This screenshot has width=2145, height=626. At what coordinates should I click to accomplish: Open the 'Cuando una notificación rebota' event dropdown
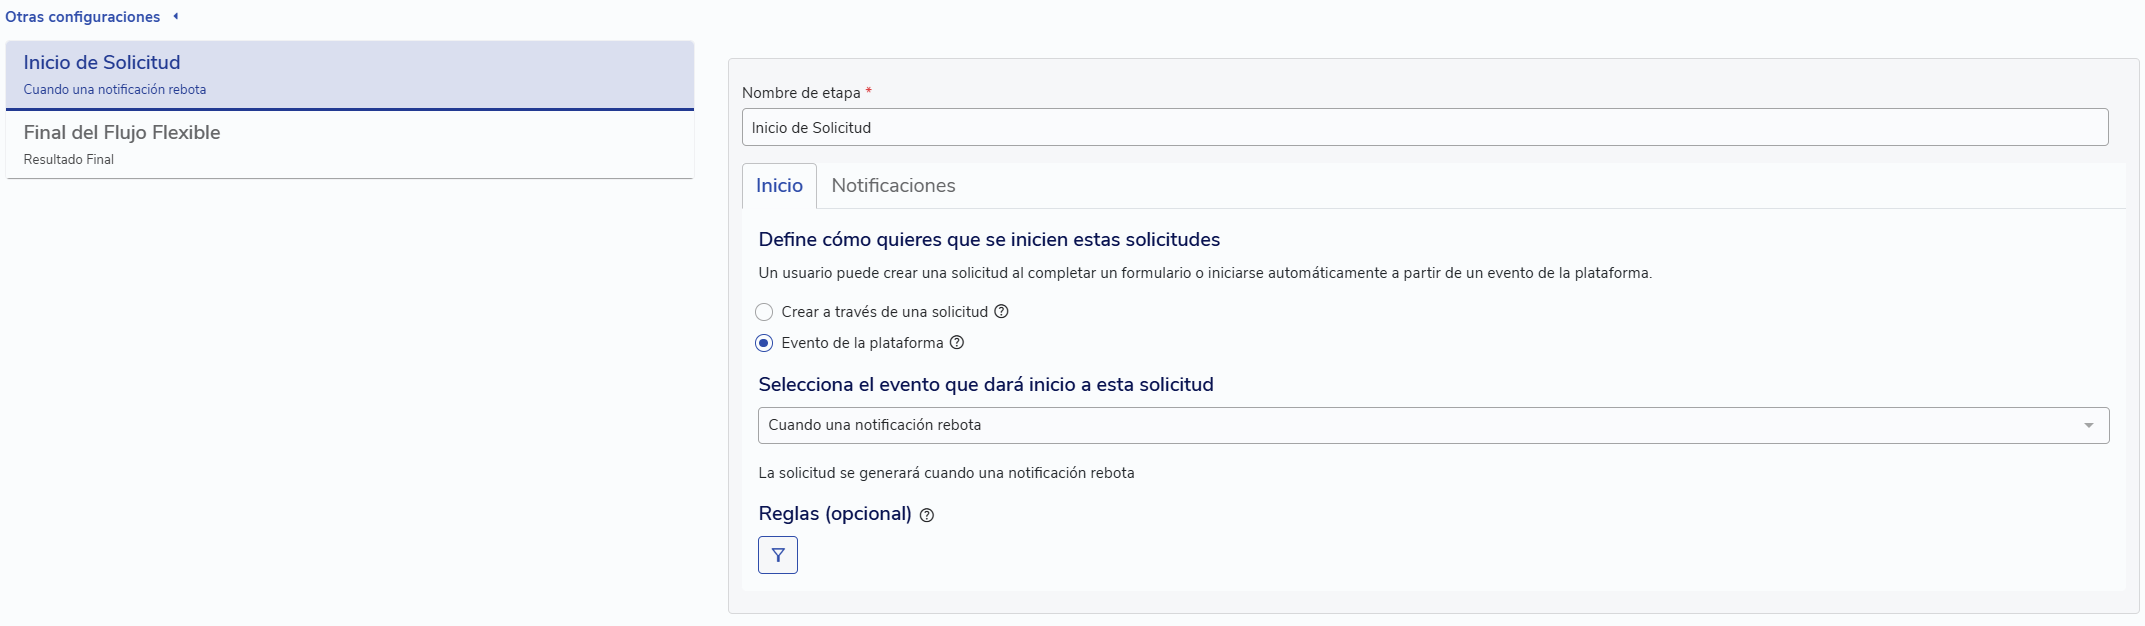[x=1420, y=425]
